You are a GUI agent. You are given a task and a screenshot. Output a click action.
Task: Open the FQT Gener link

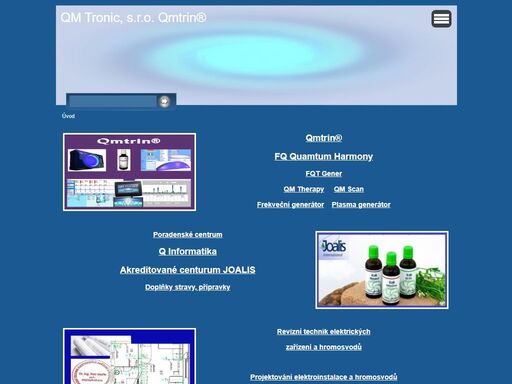coord(324,174)
